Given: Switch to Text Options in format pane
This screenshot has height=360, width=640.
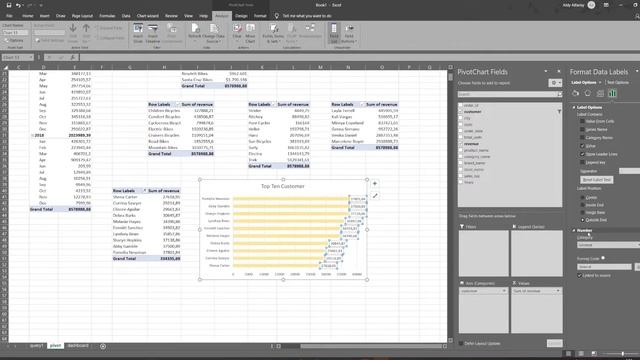Looking at the screenshot, I should (618, 82).
